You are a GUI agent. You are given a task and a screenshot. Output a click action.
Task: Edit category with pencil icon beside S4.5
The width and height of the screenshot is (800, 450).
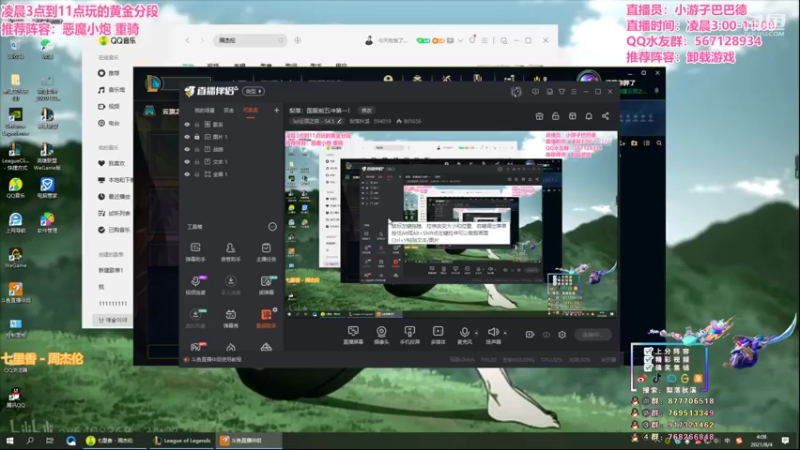pyautogui.click(x=339, y=121)
